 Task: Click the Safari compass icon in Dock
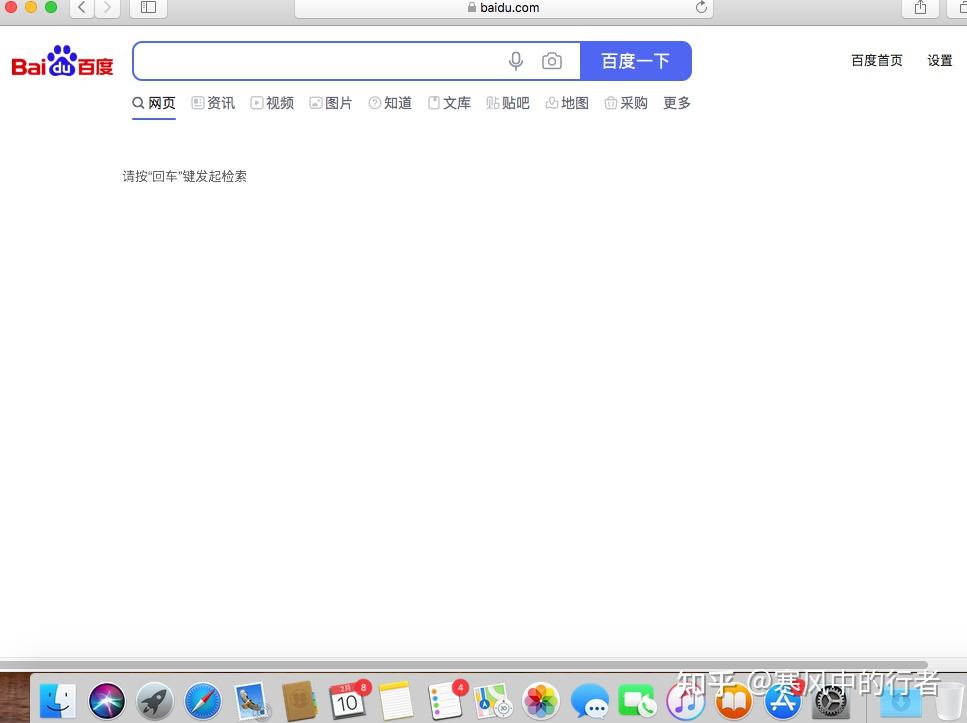pyautogui.click(x=203, y=701)
